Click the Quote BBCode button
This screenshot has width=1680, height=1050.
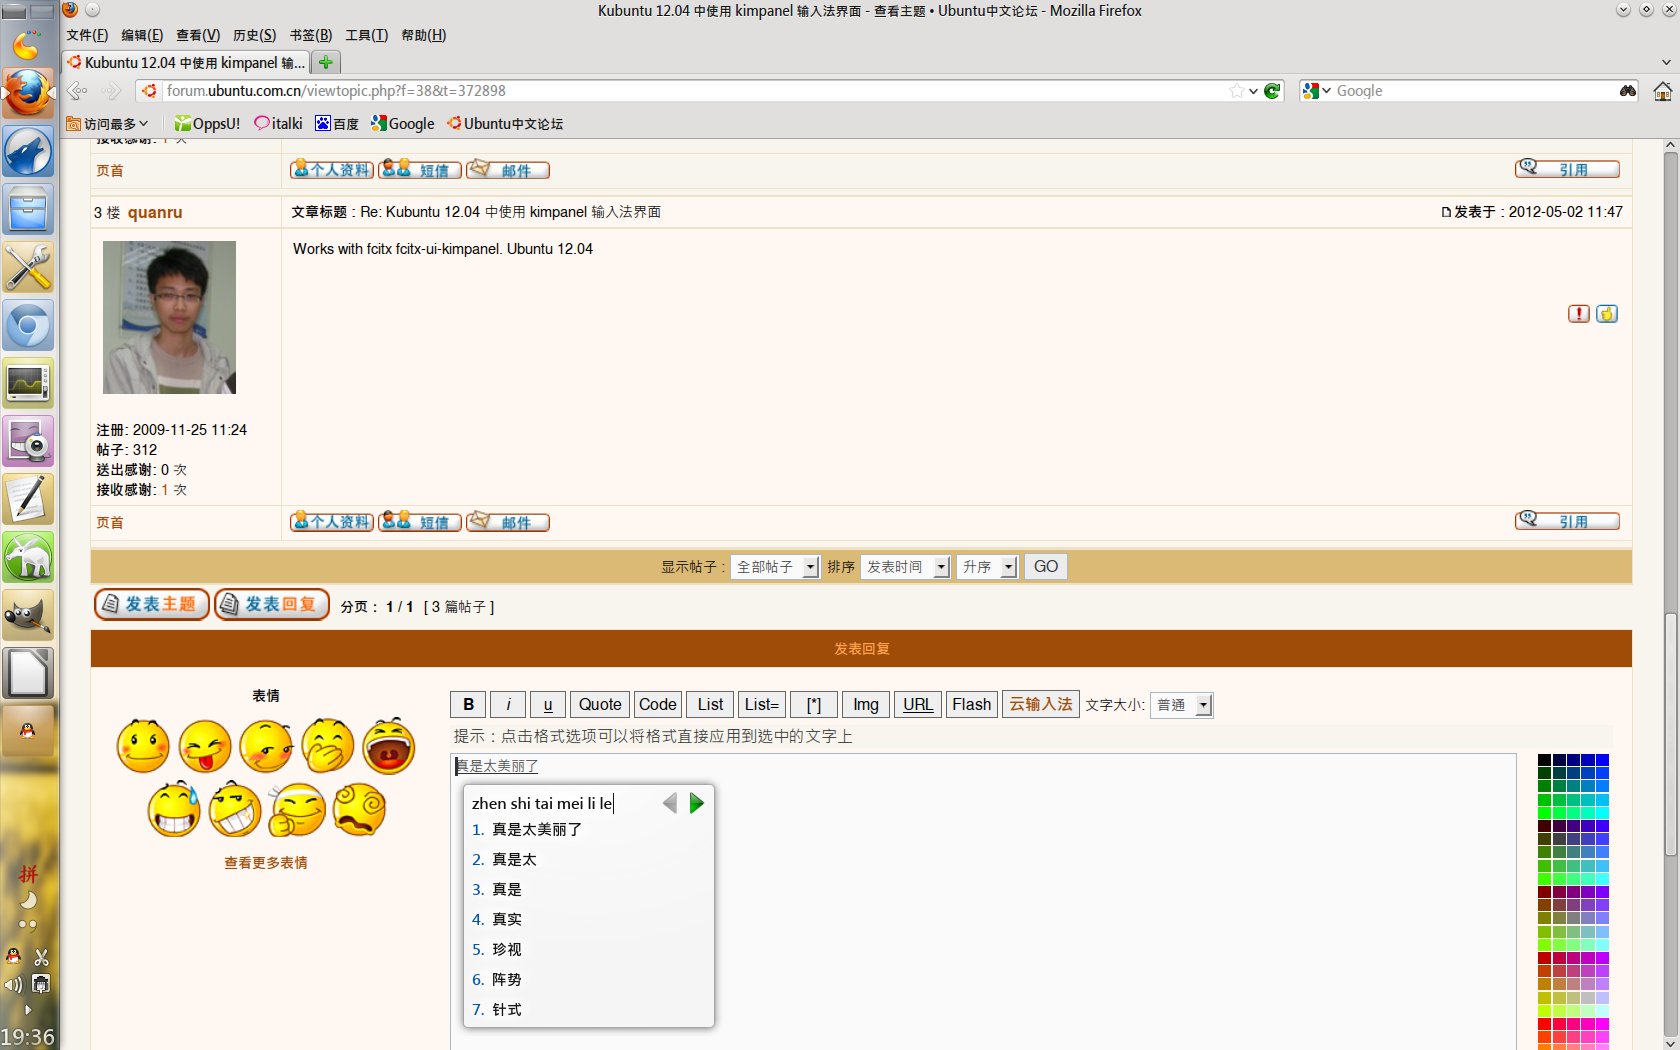(x=600, y=705)
